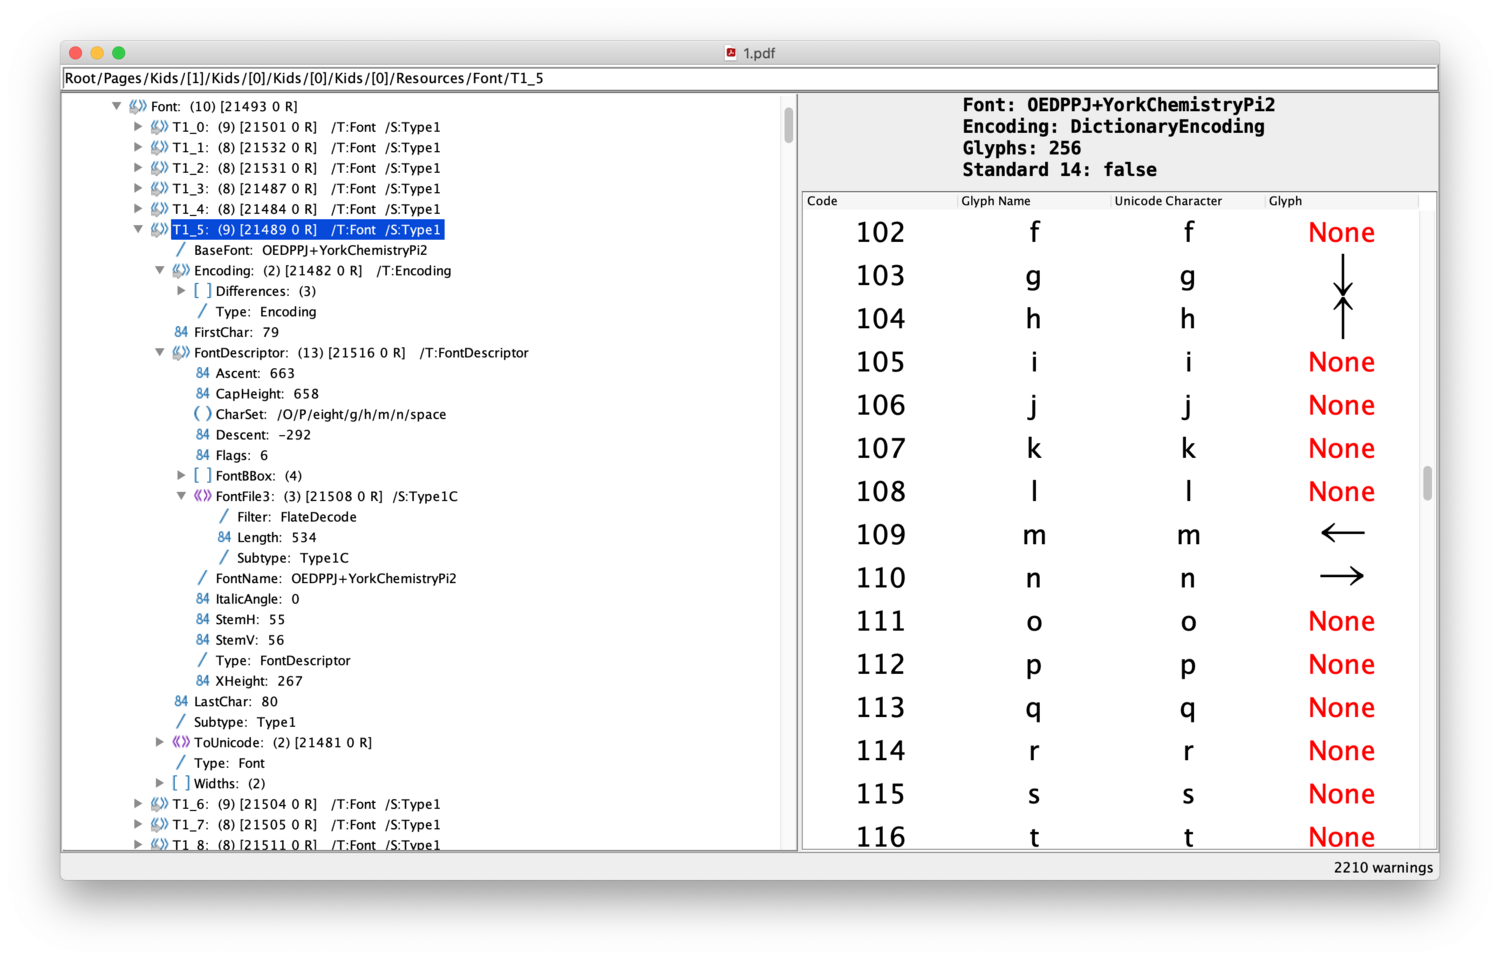Screen dimensions: 1500x960
Task: Click the integer icon beside FirstChar
Action: (x=181, y=332)
